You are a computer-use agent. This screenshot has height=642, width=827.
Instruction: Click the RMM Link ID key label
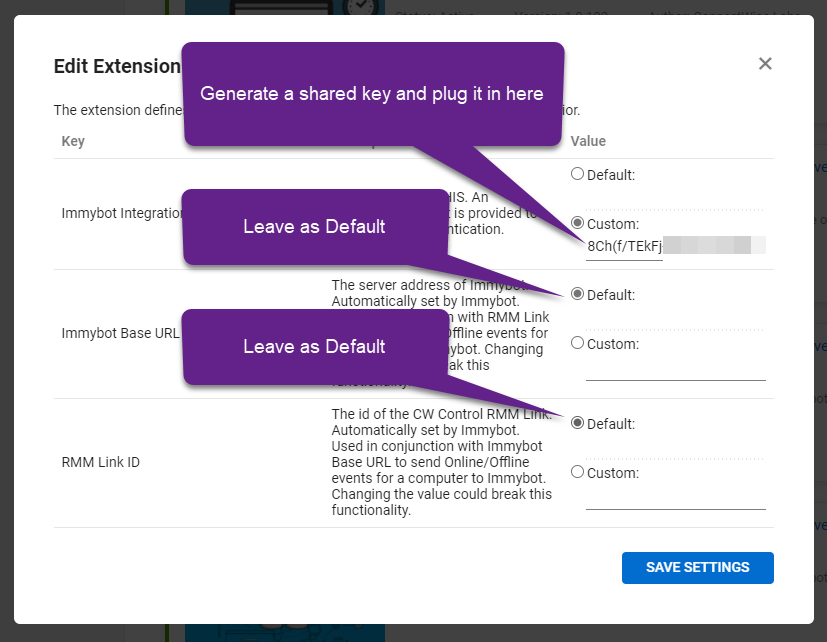click(100, 463)
